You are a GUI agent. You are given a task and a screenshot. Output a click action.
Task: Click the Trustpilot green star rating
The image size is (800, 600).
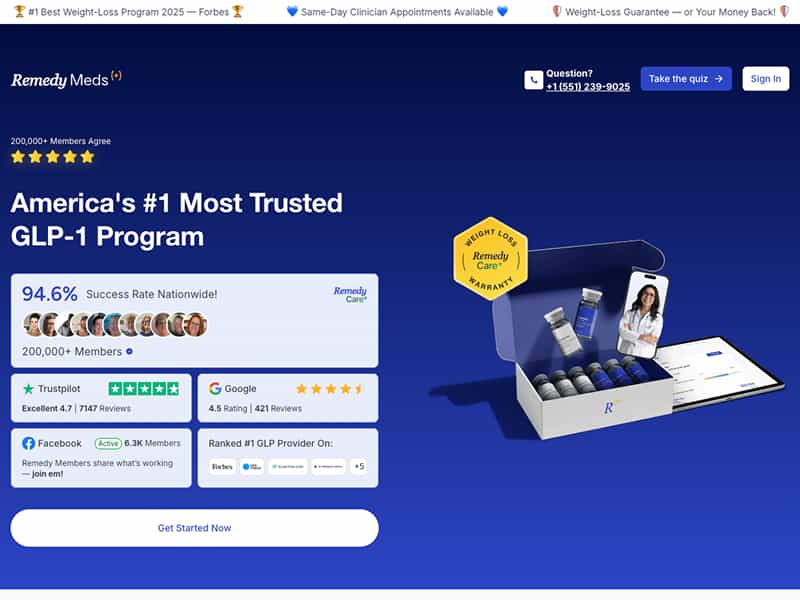[x=144, y=389]
